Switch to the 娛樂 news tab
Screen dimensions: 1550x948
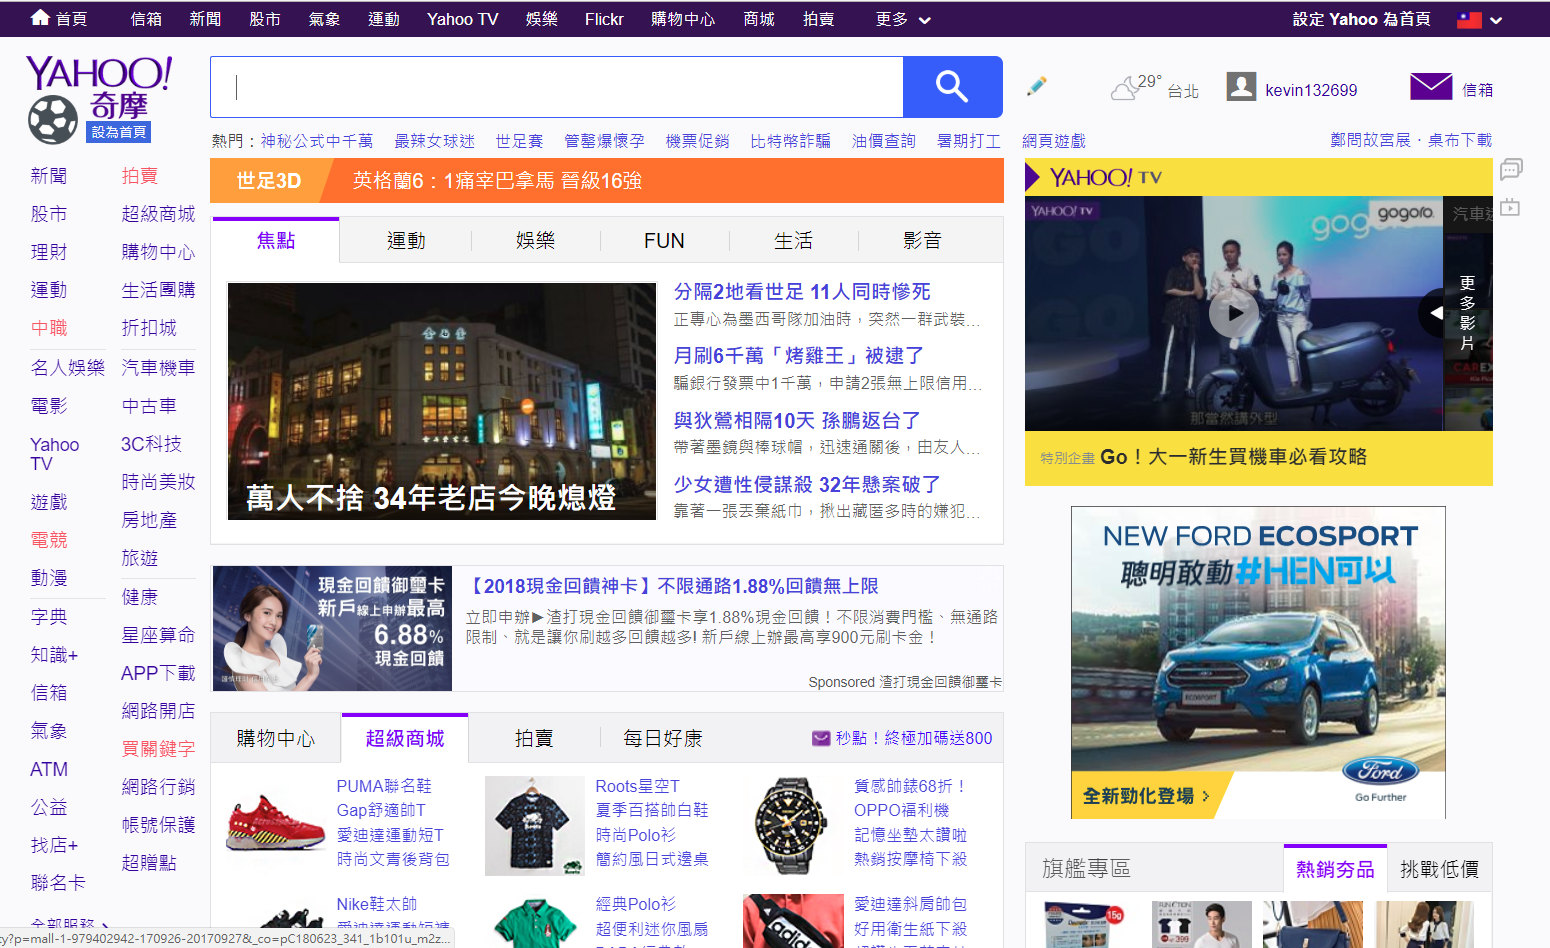[535, 240]
